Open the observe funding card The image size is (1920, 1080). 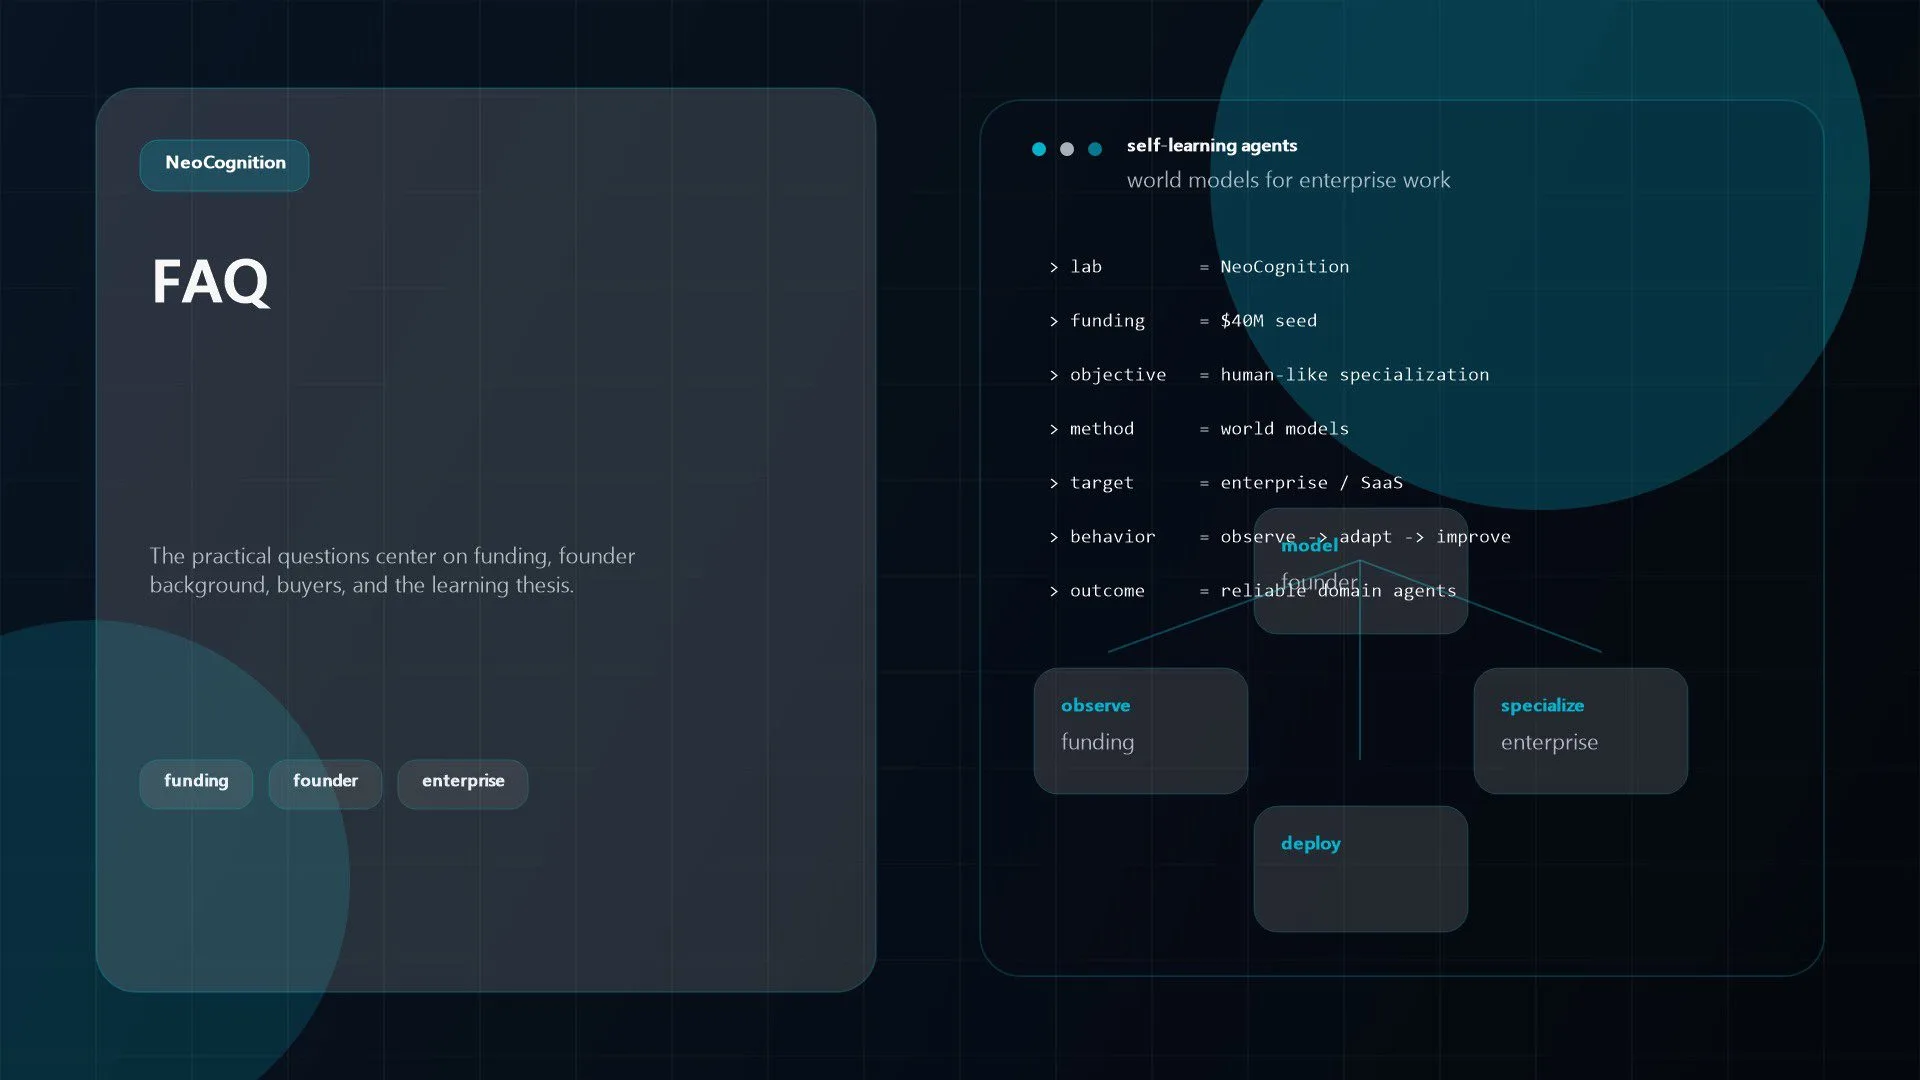pyautogui.click(x=1141, y=731)
